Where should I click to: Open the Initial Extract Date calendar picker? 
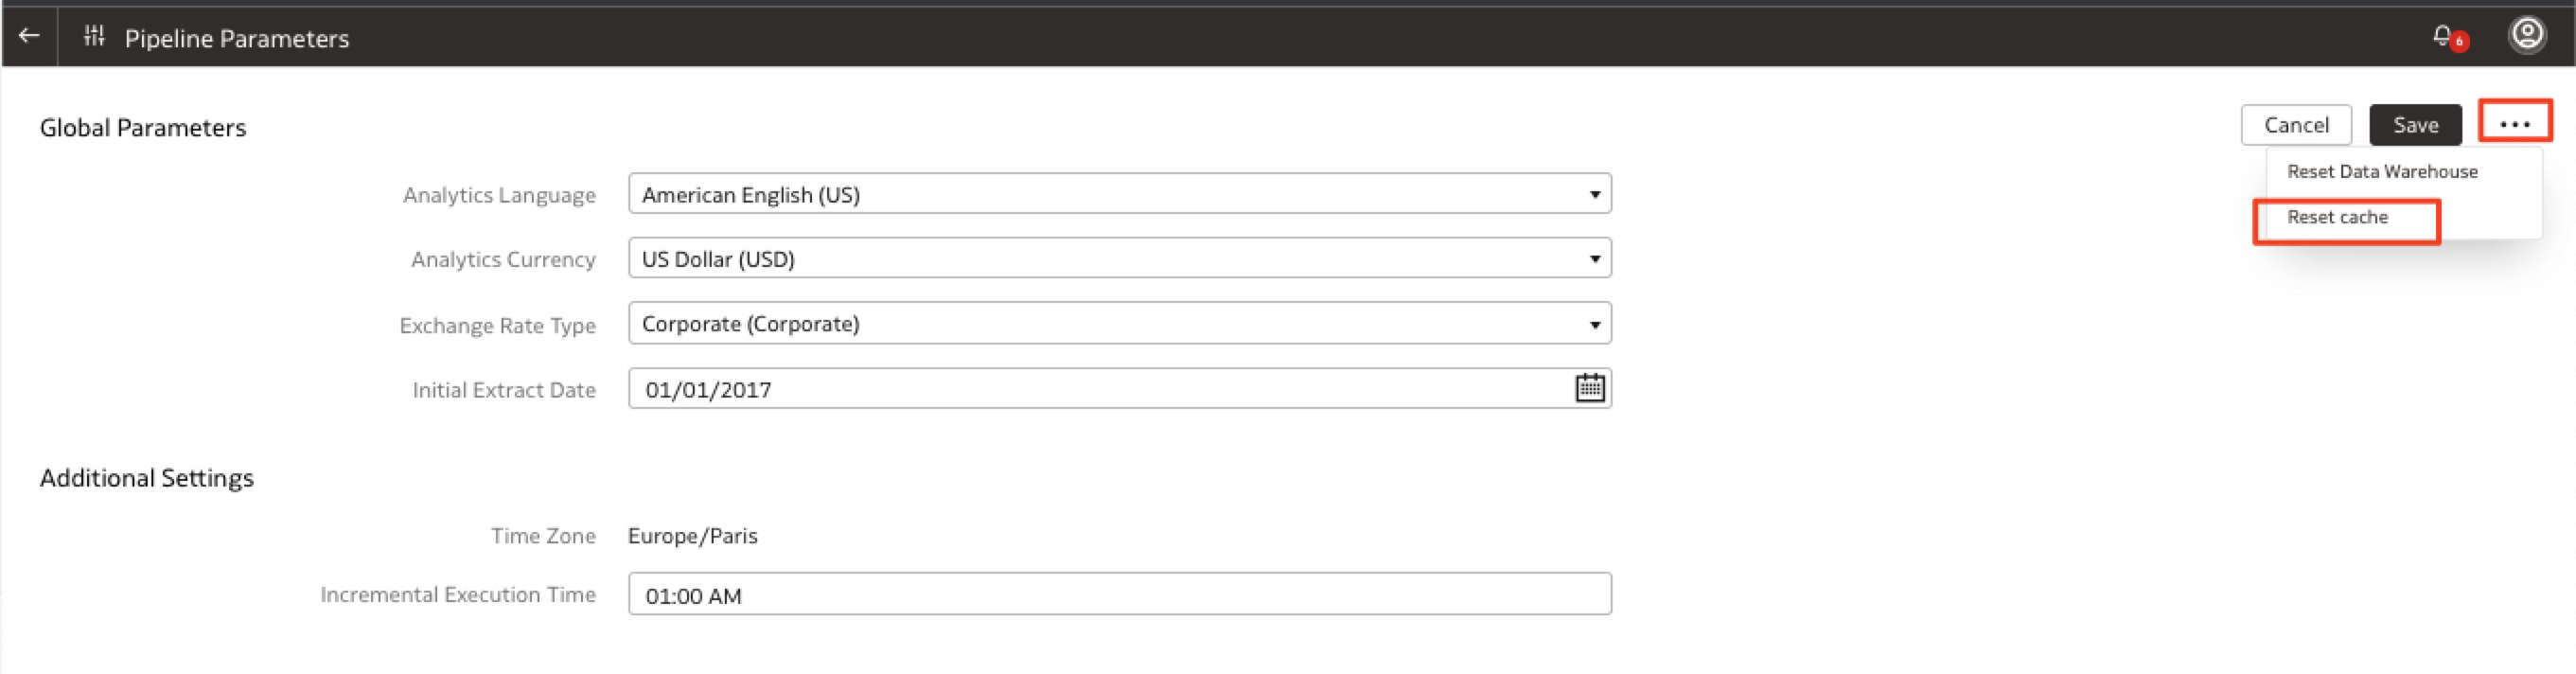point(1589,388)
